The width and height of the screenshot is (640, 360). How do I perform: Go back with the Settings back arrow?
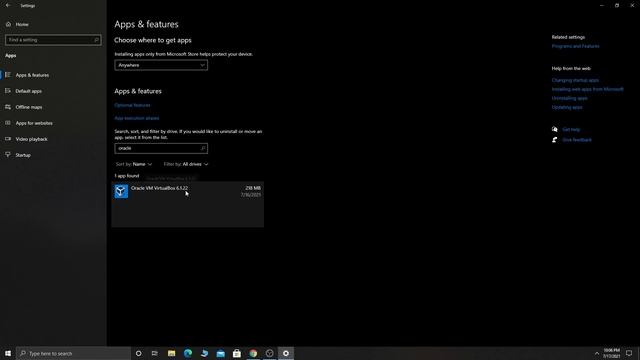[8, 5]
